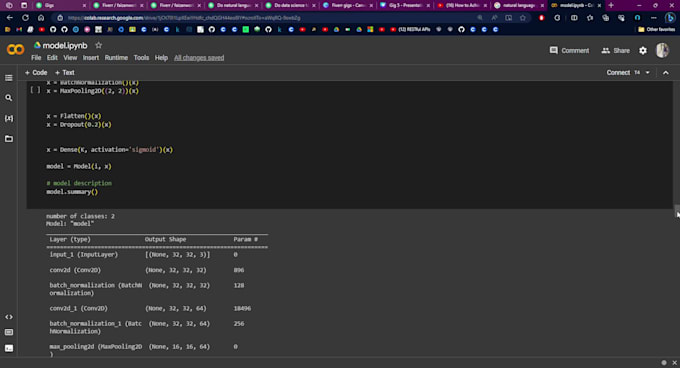
Task: Open the Colab table of contents panel
Action: point(9,78)
